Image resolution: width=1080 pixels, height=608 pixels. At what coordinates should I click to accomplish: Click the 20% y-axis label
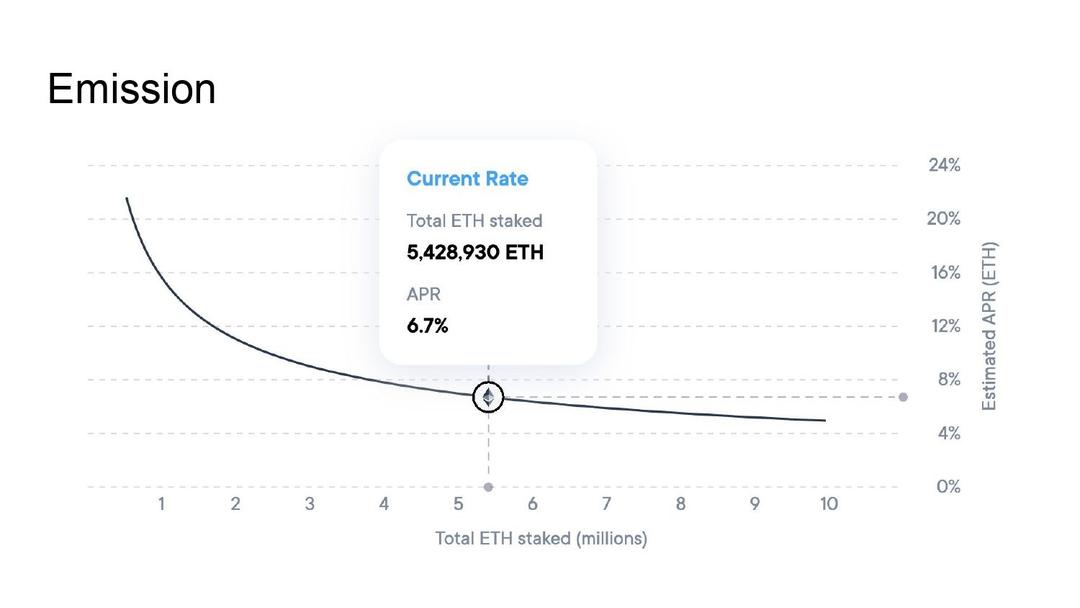click(944, 219)
